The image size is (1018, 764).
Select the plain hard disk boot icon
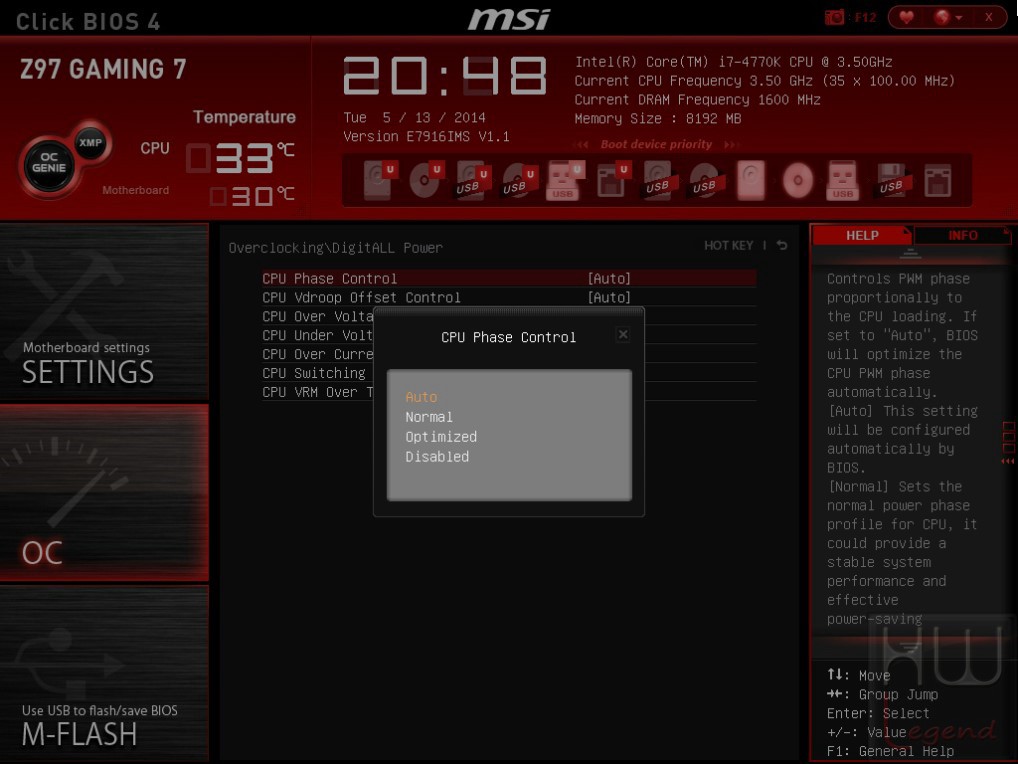click(751, 180)
